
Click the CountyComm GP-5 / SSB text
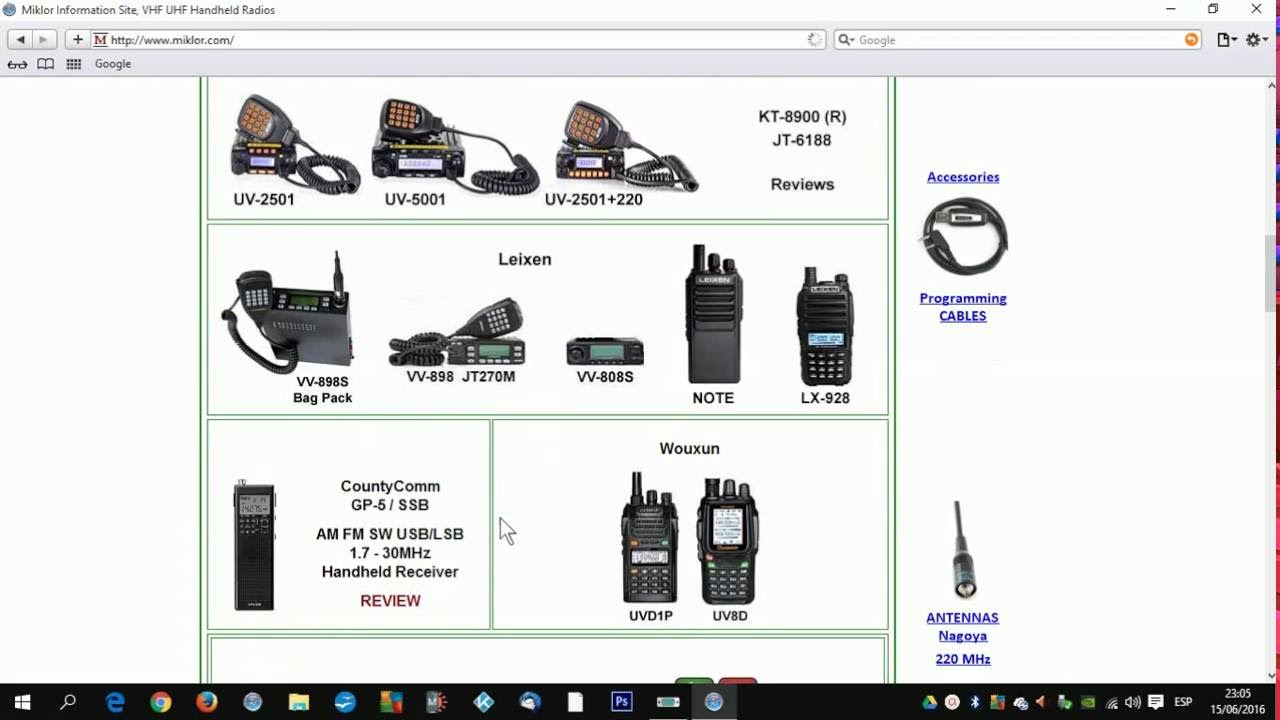pyautogui.click(x=390, y=495)
